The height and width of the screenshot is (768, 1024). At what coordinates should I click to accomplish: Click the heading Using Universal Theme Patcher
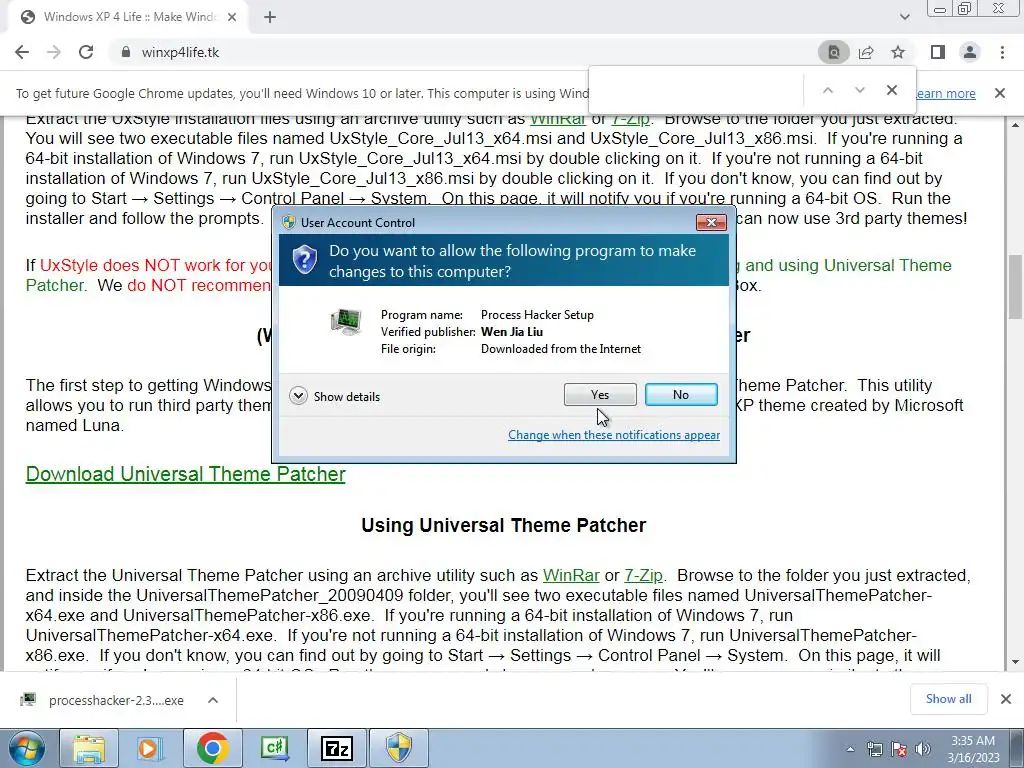point(504,526)
